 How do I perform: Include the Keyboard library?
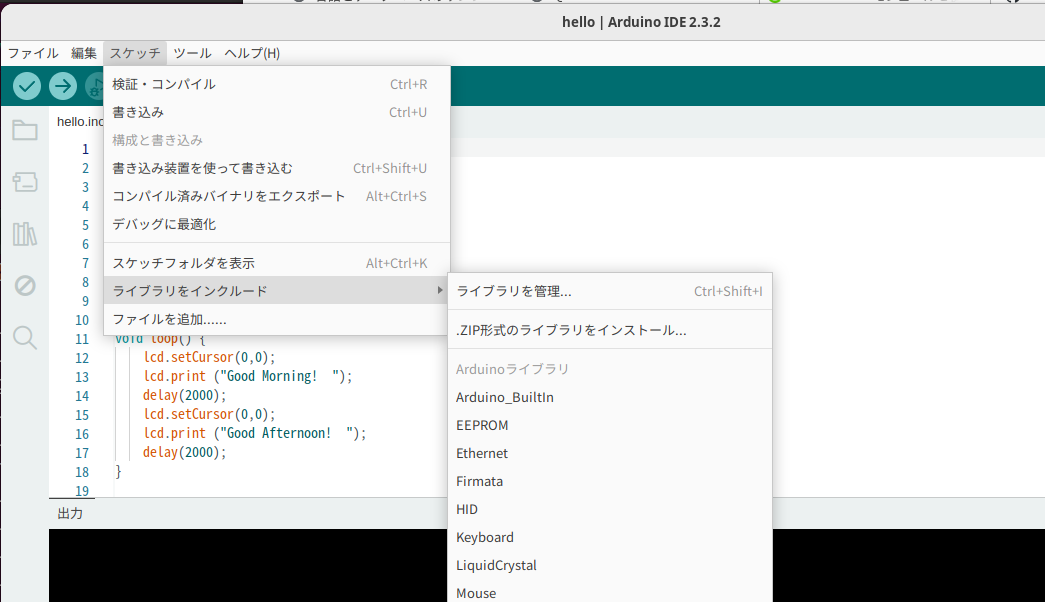coord(610,537)
